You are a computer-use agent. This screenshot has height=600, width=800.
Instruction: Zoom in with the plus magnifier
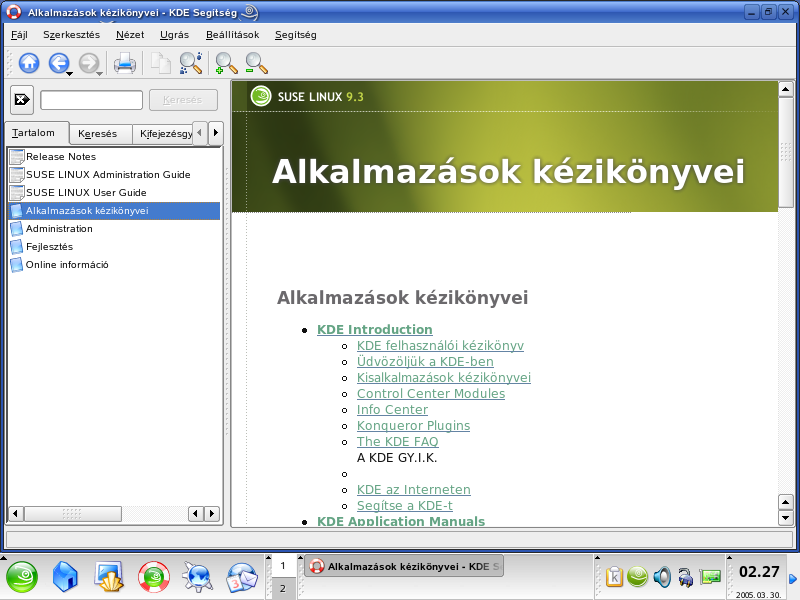point(226,64)
